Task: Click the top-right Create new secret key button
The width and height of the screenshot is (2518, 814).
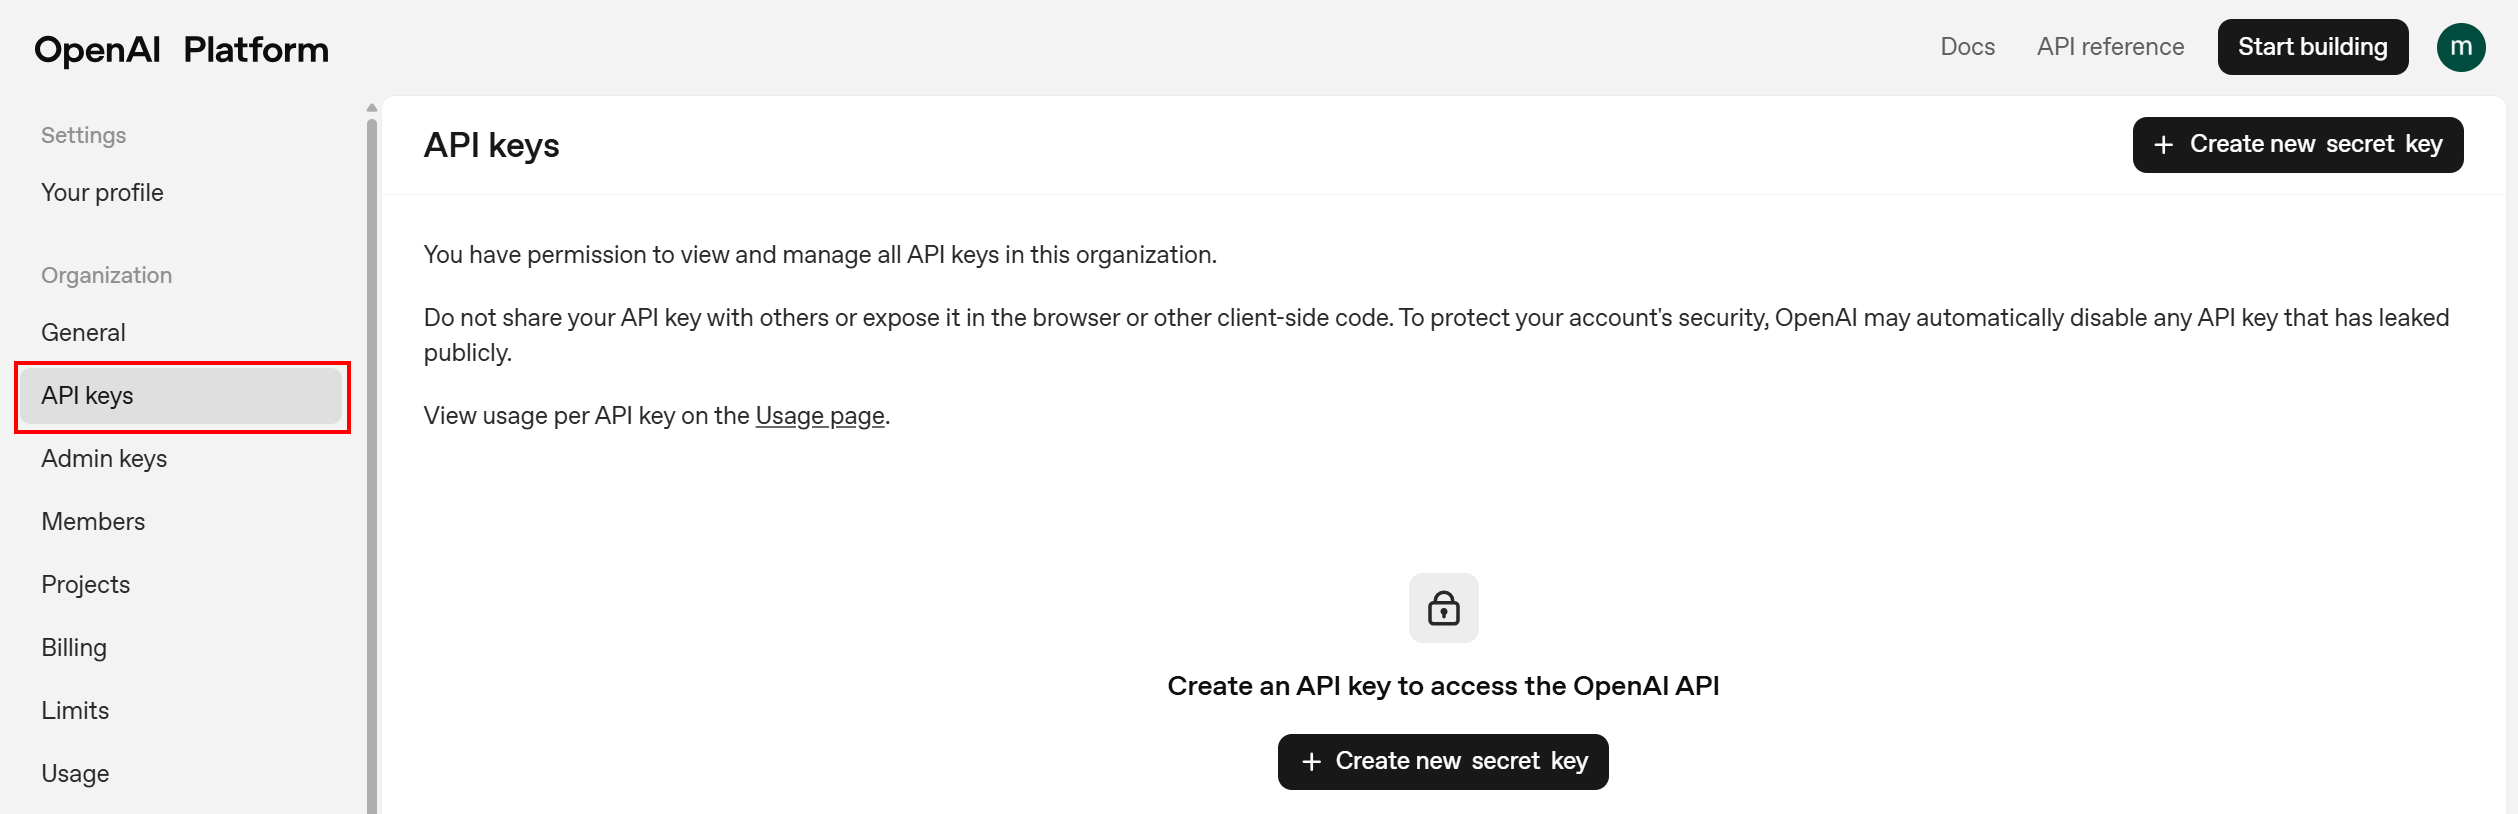Action: point(2297,145)
